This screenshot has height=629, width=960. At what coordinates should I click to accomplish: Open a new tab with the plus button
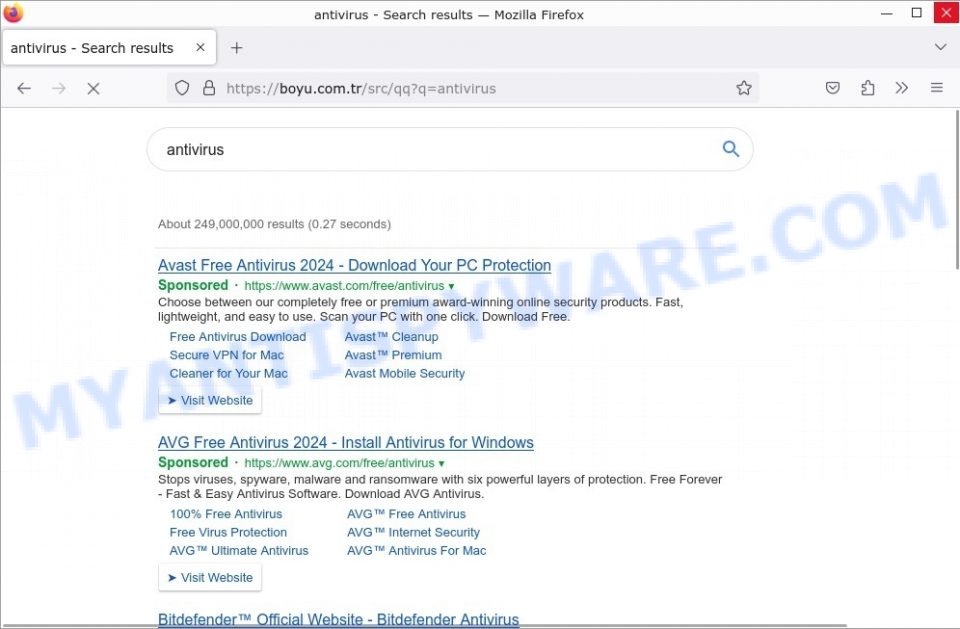[236, 48]
